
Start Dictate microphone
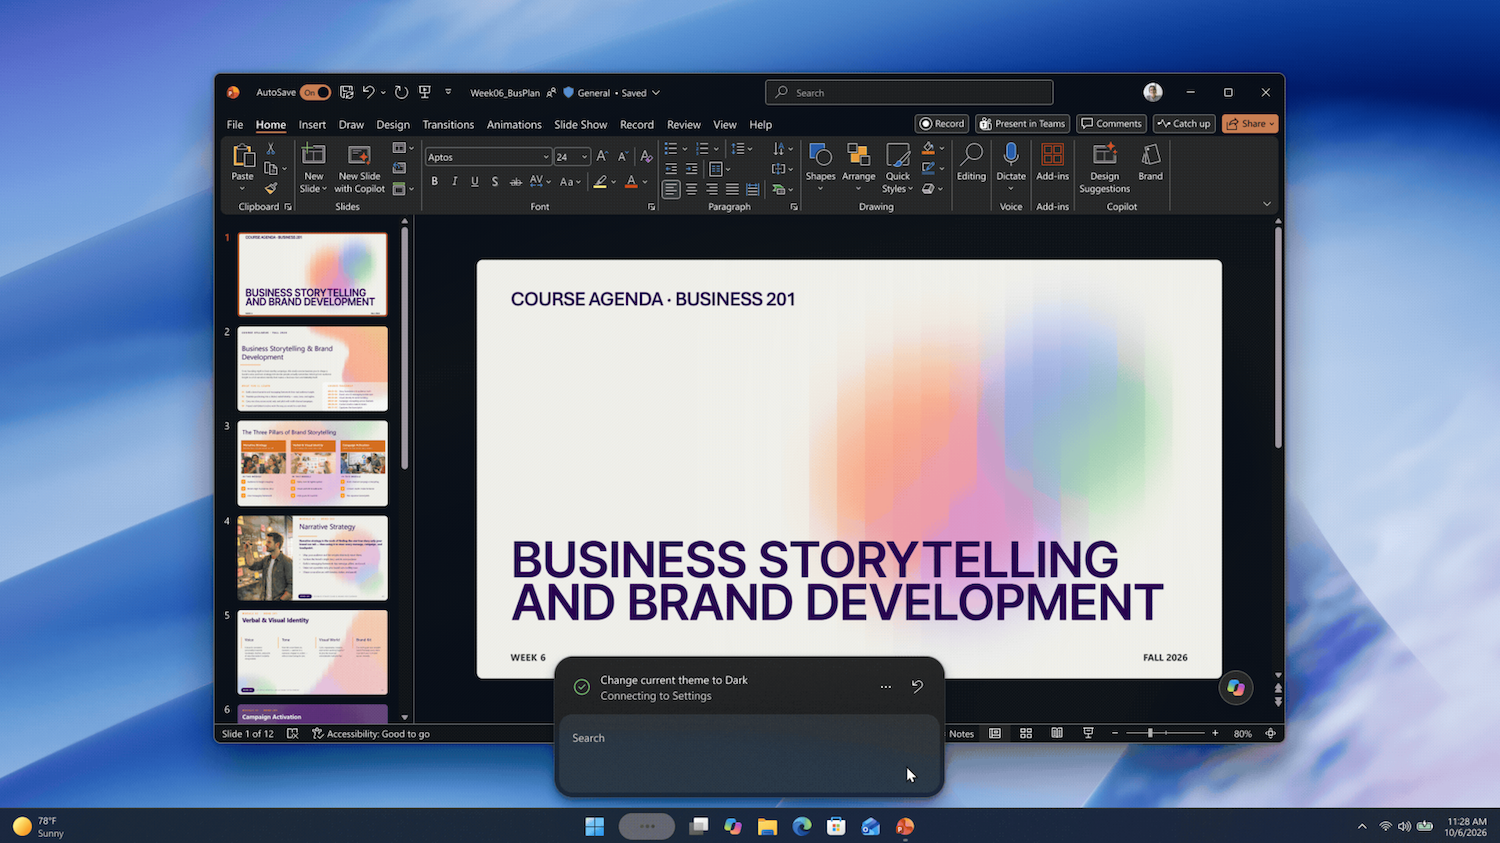1011,168
